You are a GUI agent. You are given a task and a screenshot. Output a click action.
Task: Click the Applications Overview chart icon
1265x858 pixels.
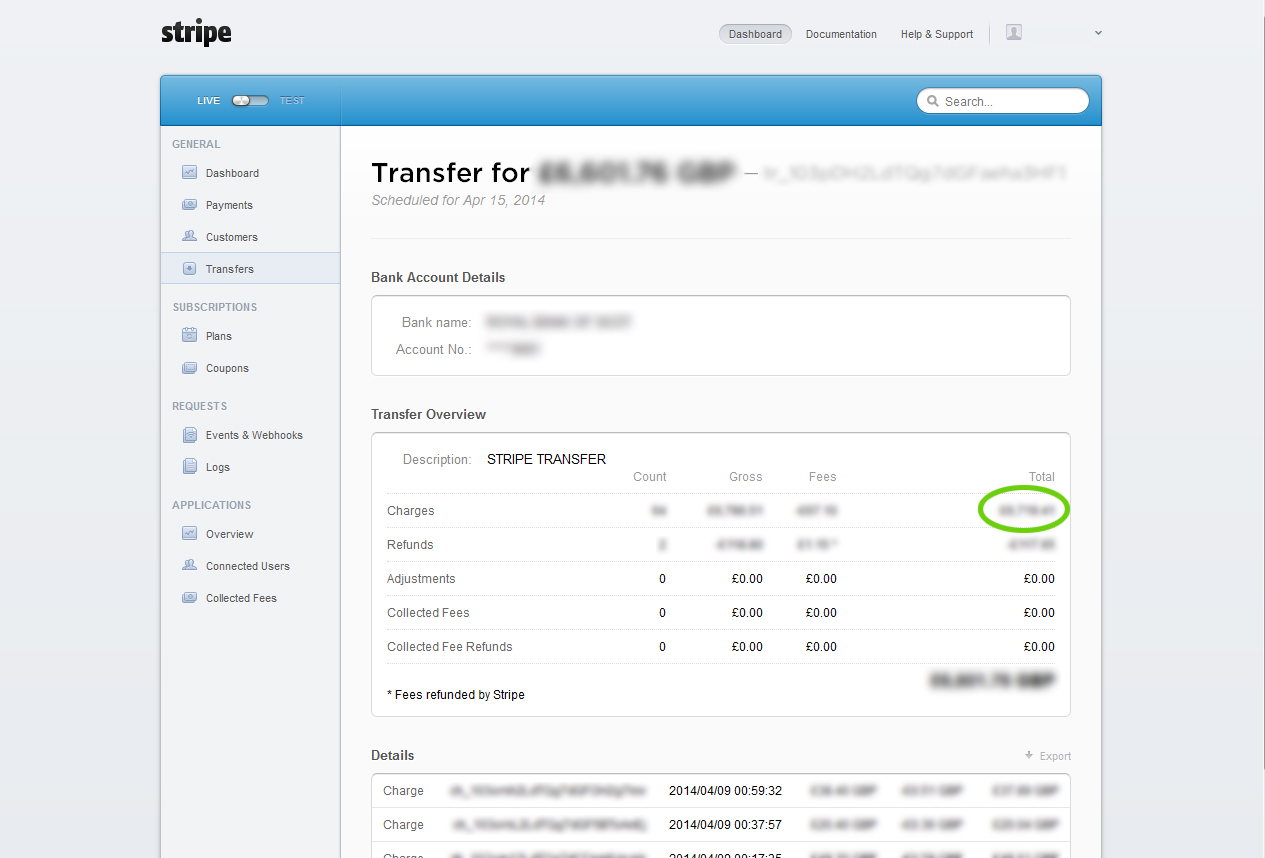(189, 533)
